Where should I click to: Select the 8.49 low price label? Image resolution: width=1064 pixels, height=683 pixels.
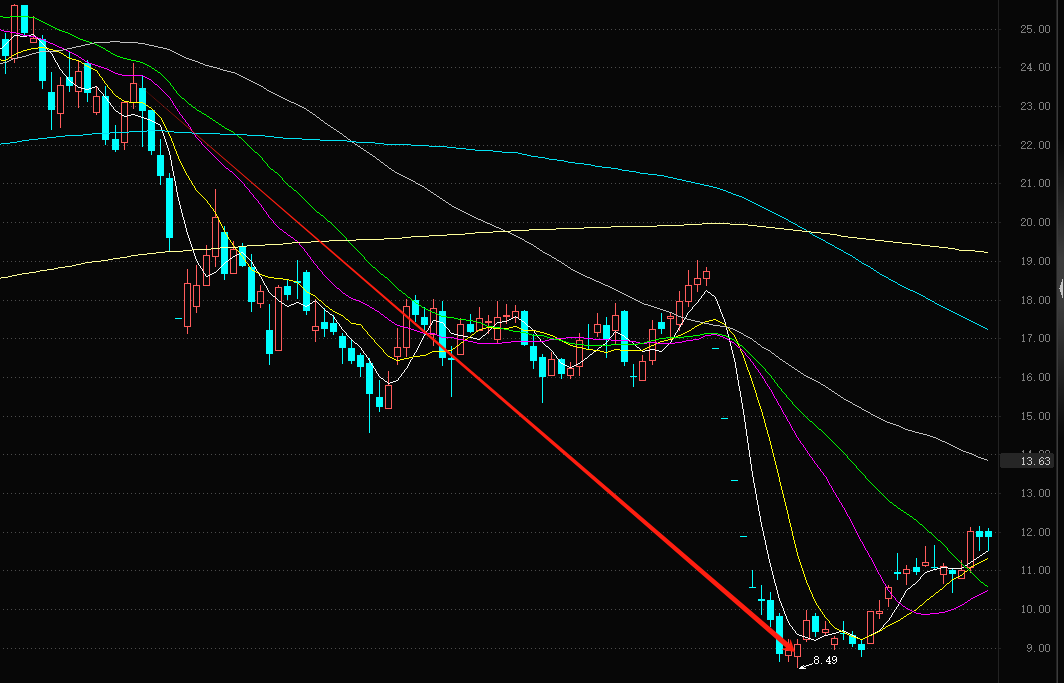pos(825,660)
